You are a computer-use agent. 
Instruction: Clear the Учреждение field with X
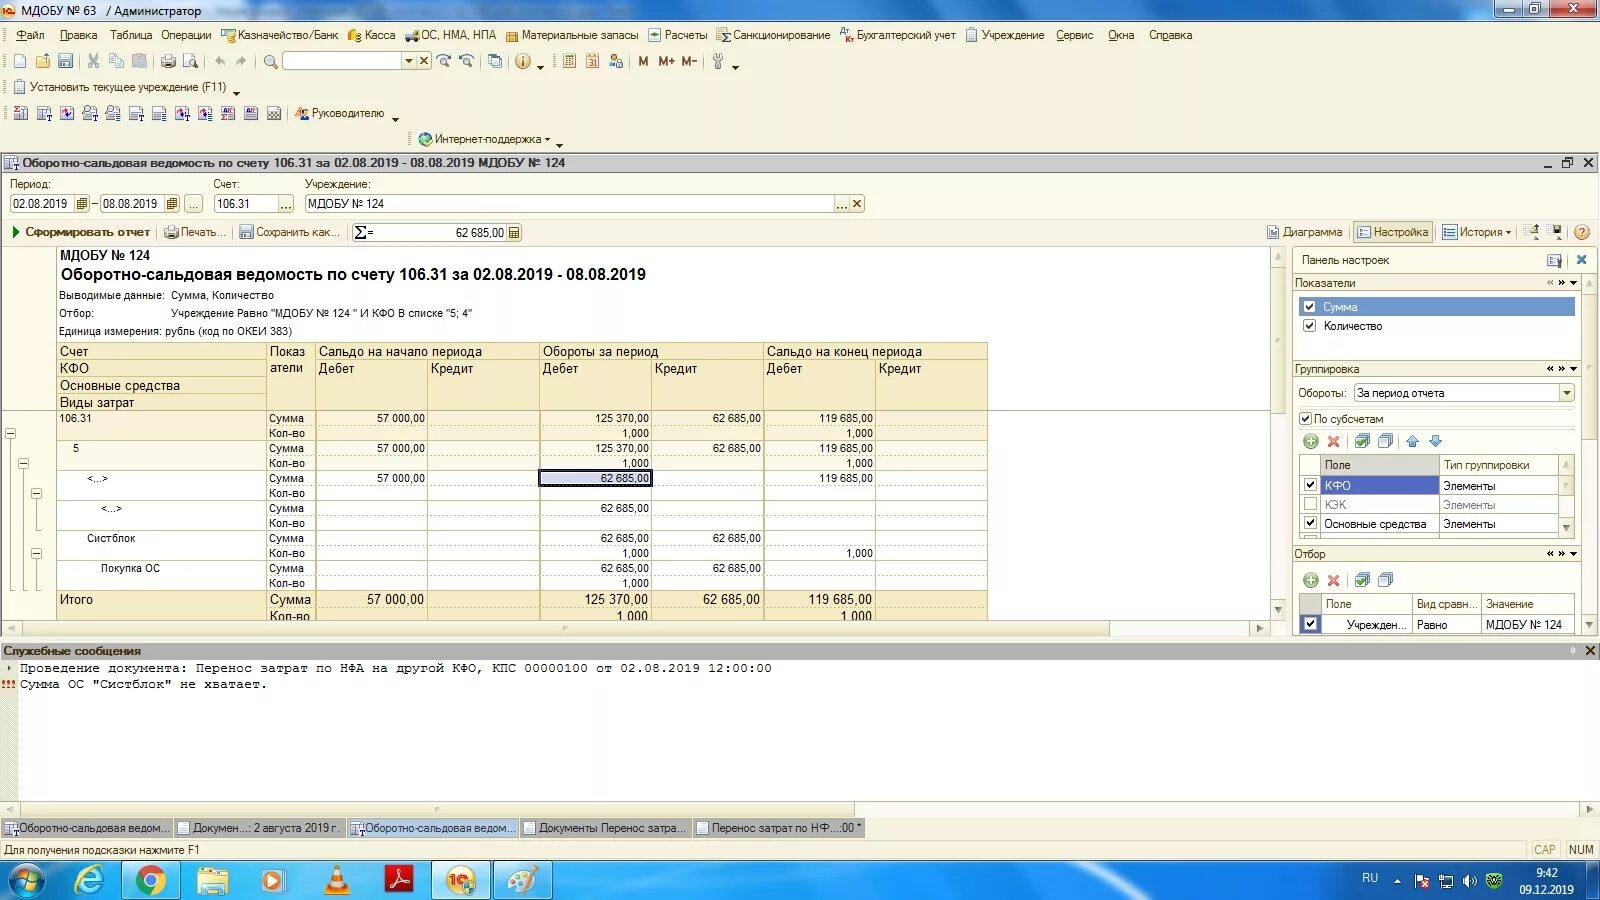pyautogui.click(x=857, y=204)
